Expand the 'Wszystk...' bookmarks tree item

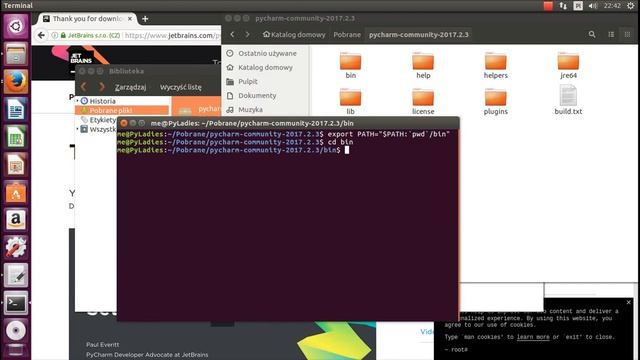[x=77, y=129]
